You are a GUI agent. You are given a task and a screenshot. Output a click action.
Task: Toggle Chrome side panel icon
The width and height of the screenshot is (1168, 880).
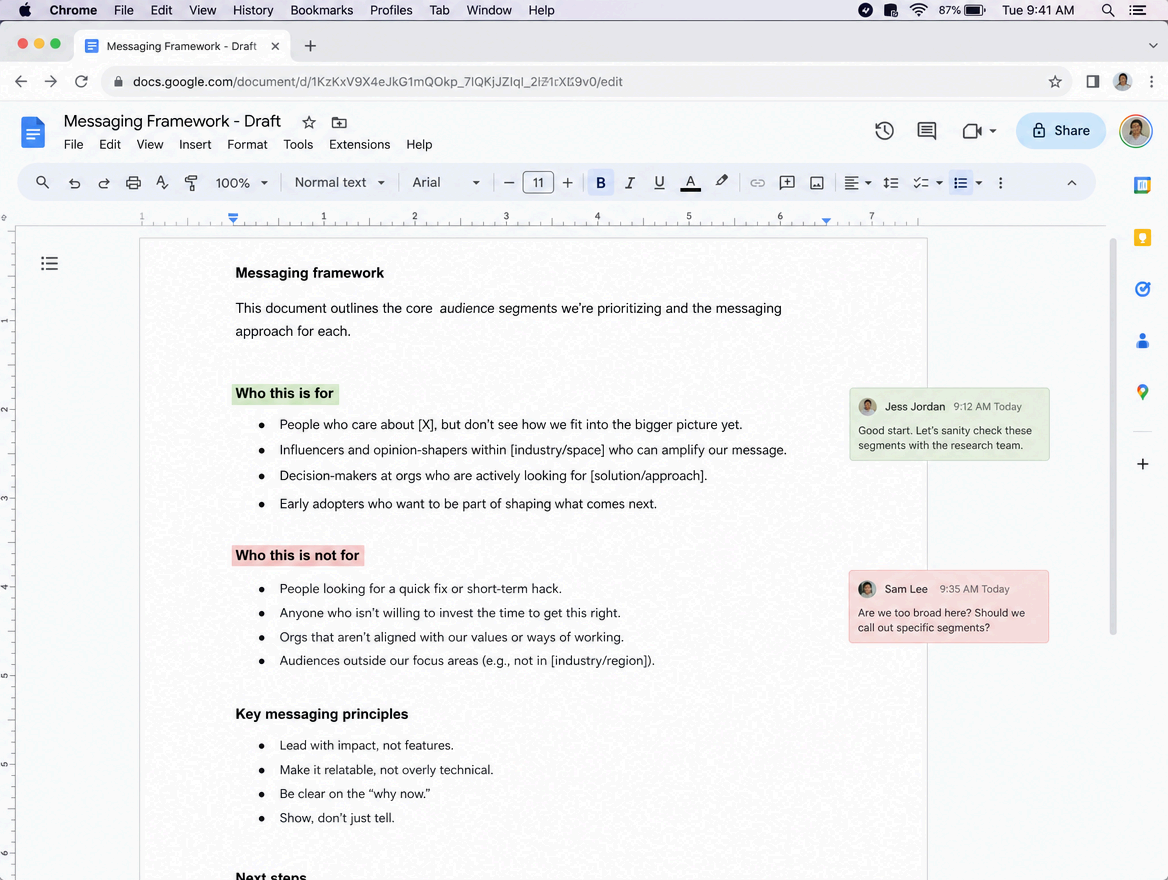[x=1093, y=82]
